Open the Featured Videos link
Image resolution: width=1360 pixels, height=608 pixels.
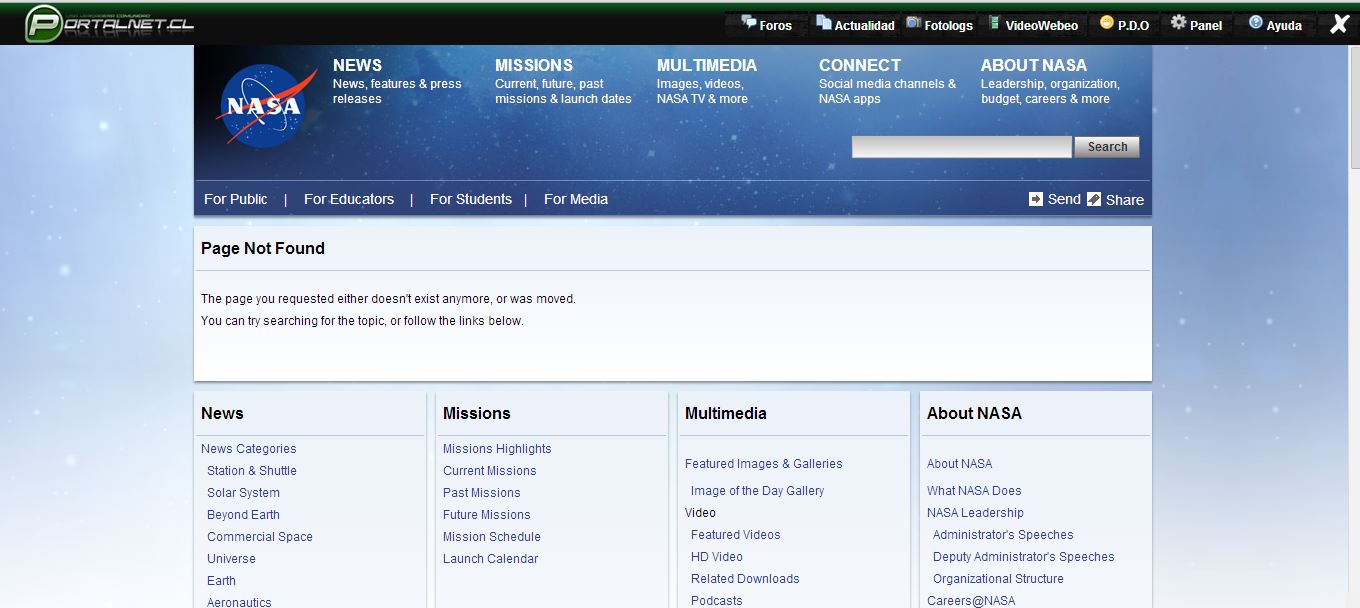point(736,535)
